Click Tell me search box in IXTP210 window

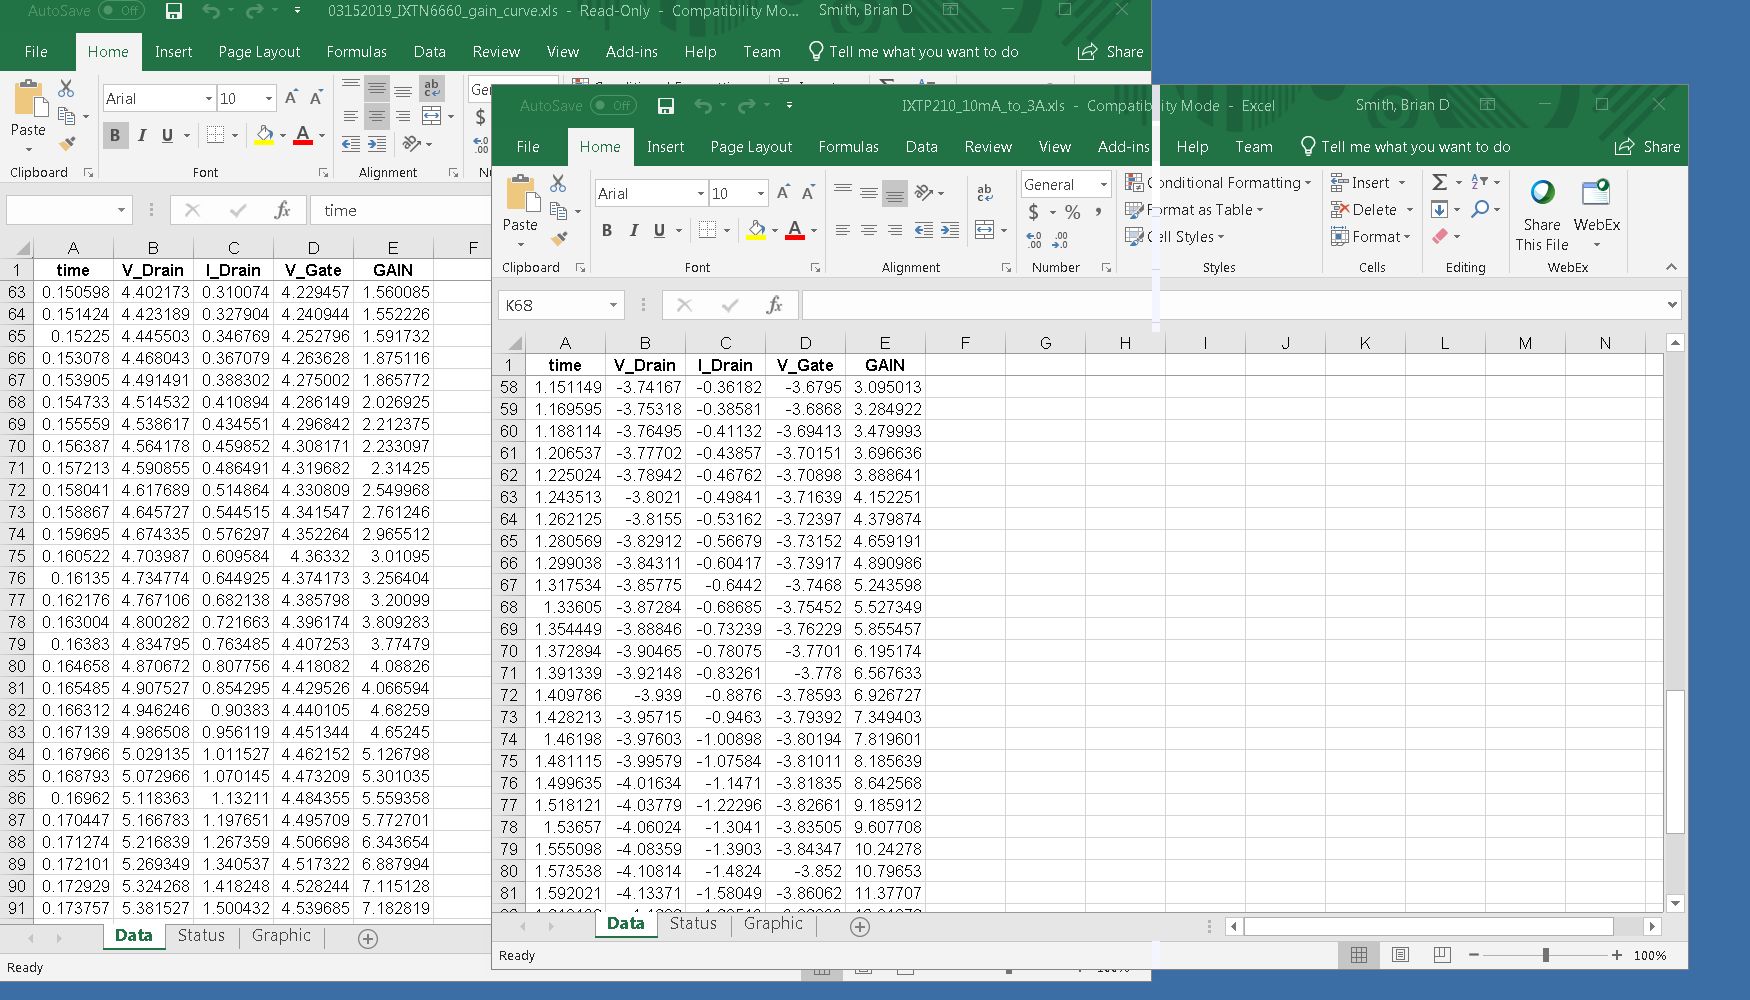point(1404,146)
